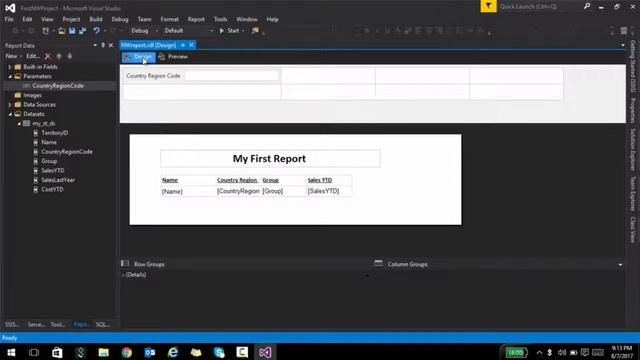The image size is (640, 360).
Task: Click the Start debugging button
Action: click(x=229, y=31)
